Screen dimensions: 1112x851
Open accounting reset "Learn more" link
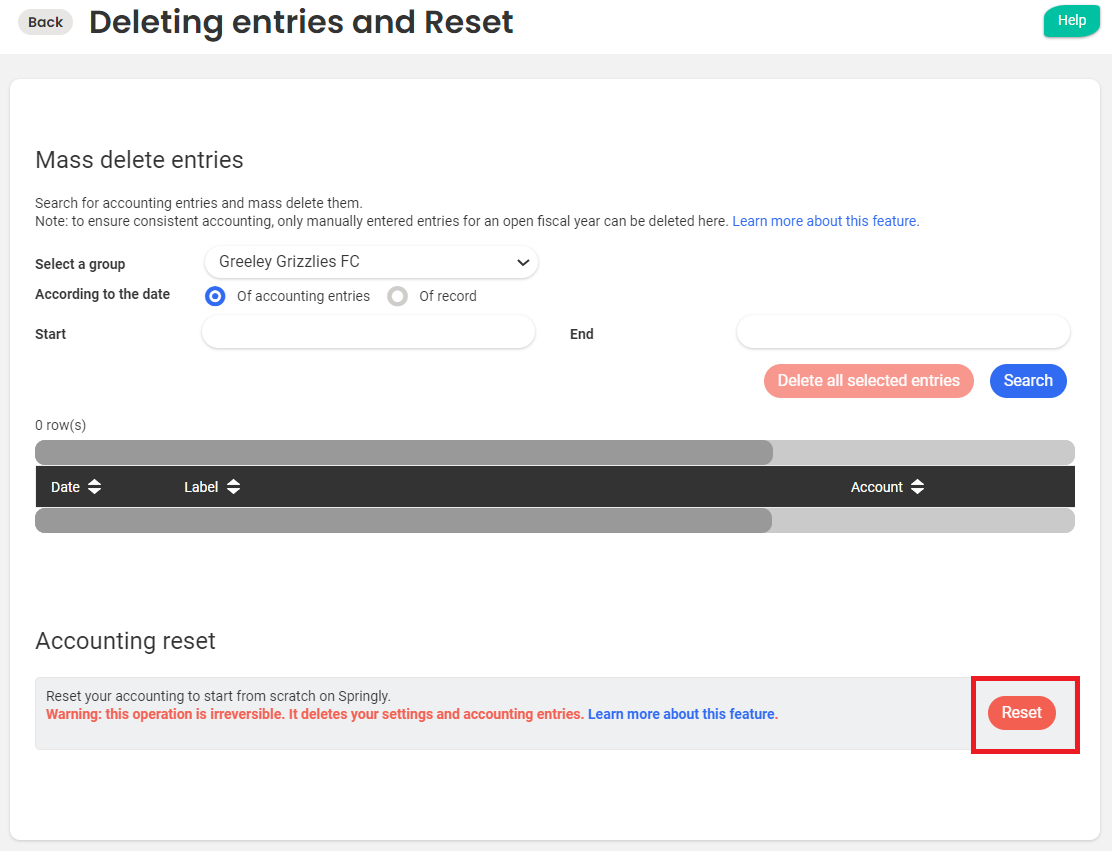682,714
